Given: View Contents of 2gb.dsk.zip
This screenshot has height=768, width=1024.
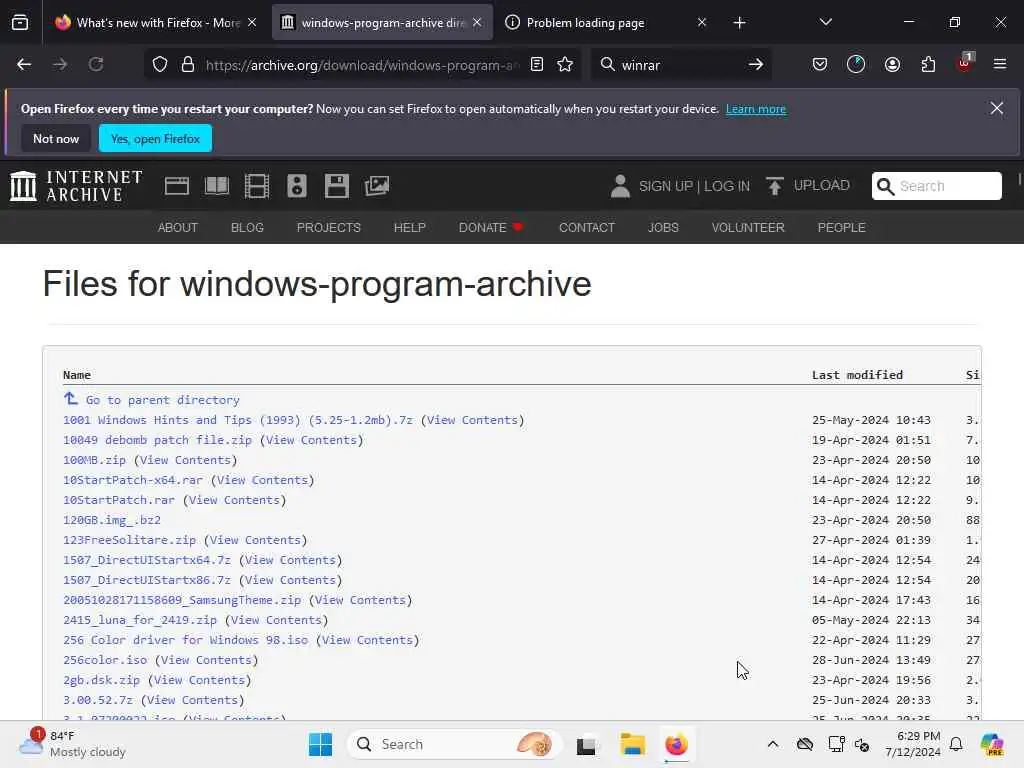Looking at the screenshot, I should point(199,680).
